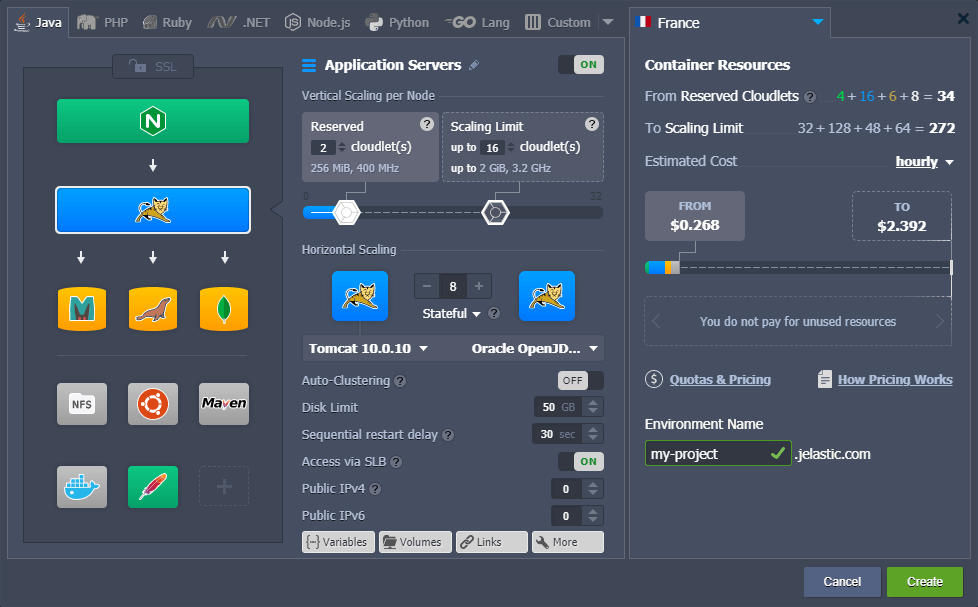Open Sequential restart delay help icon

click(448, 435)
